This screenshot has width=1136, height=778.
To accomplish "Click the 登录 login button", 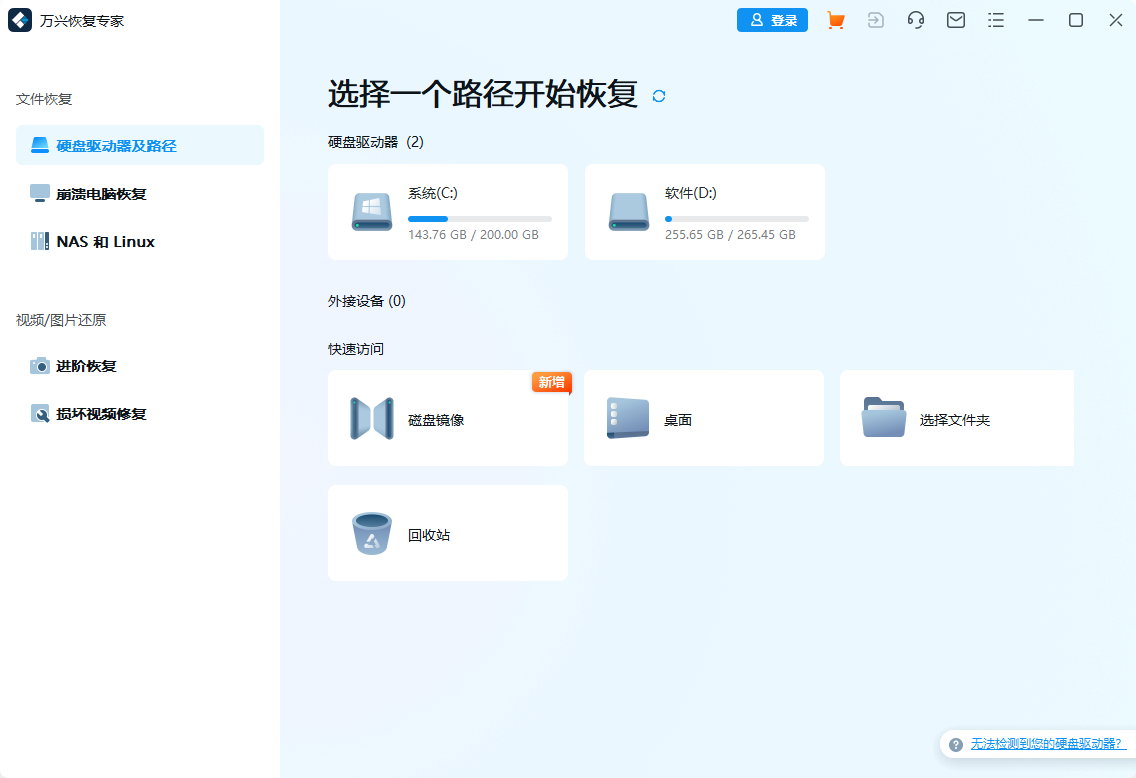I will (772, 20).
